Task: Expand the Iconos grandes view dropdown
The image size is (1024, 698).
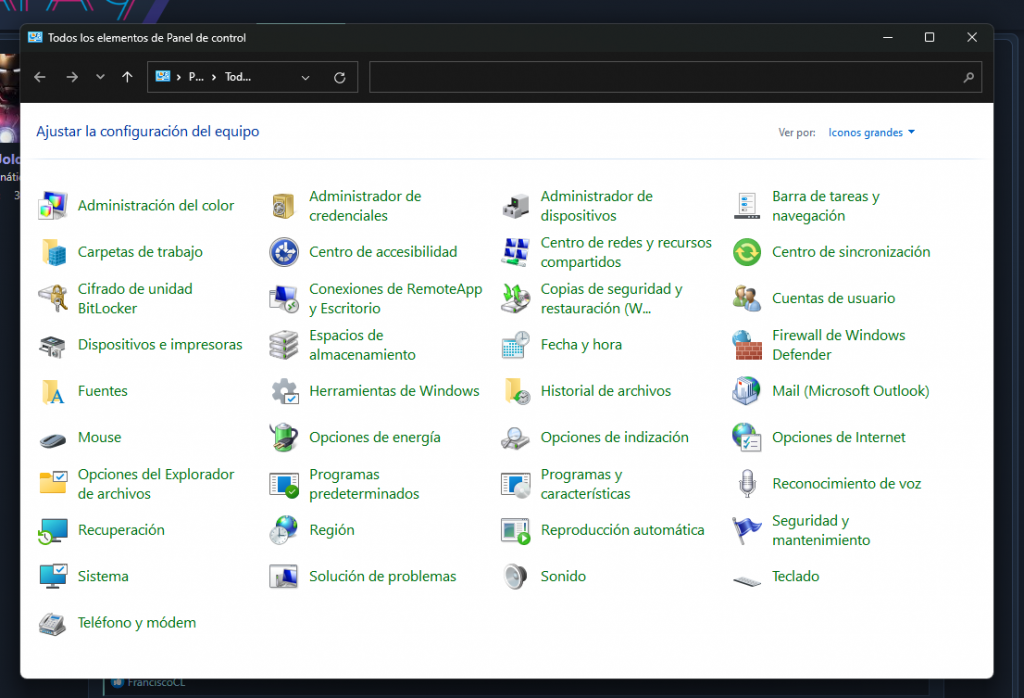Action: (x=871, y=132)
